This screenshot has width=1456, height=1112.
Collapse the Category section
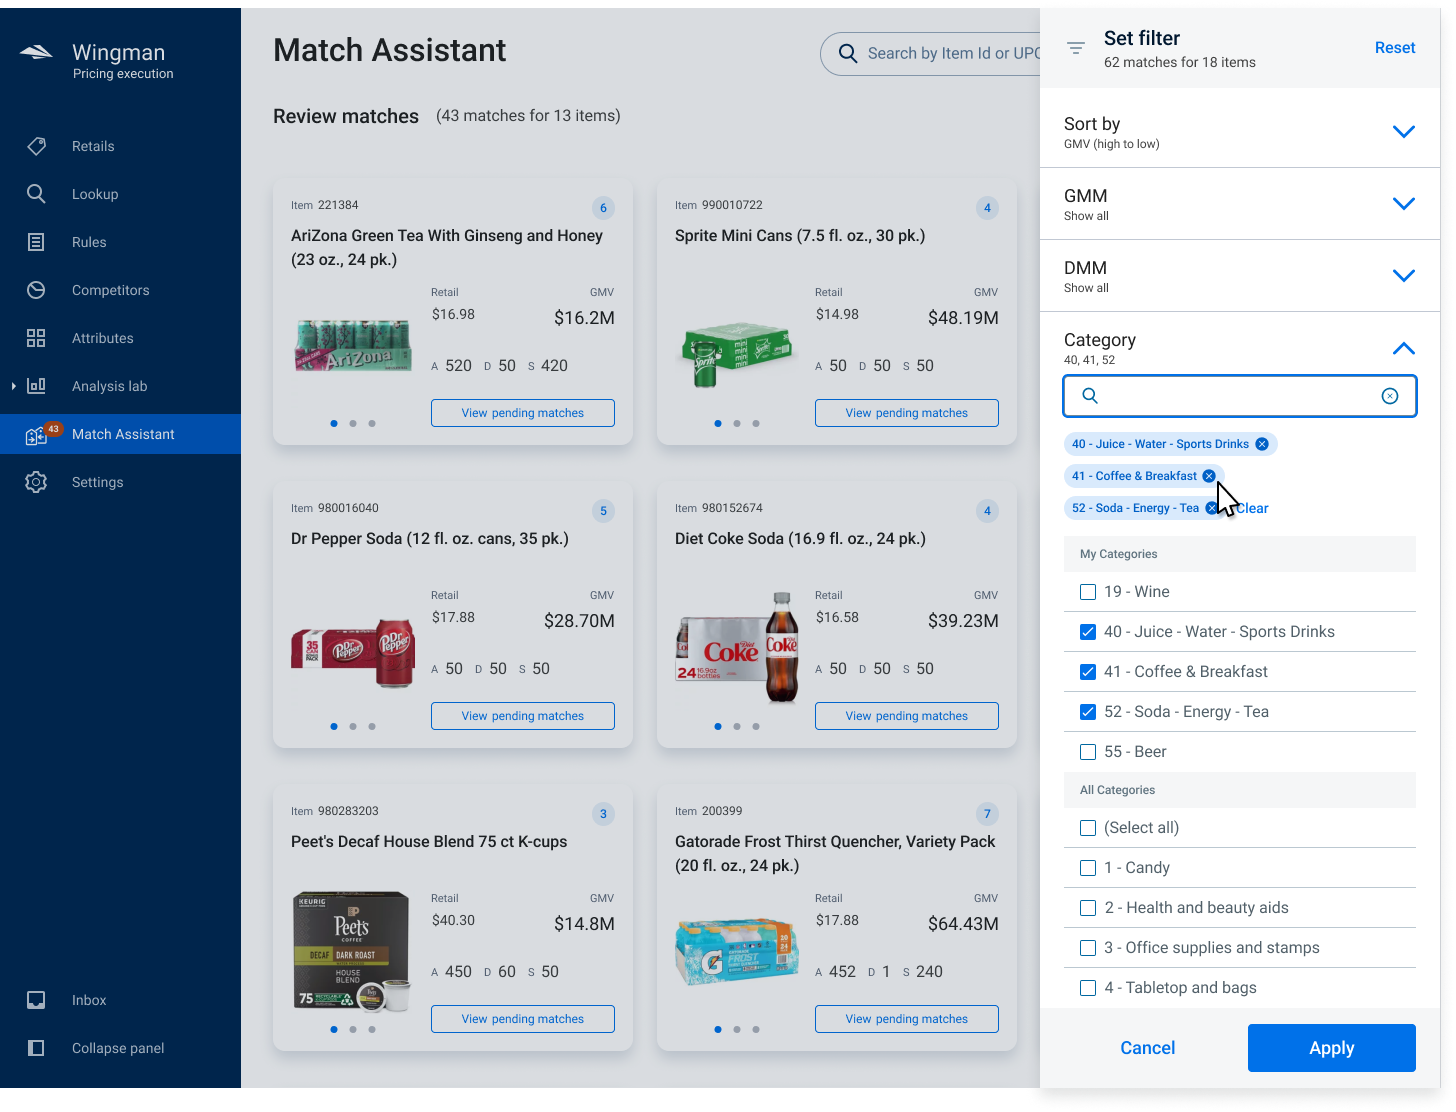coord(1403,348)
